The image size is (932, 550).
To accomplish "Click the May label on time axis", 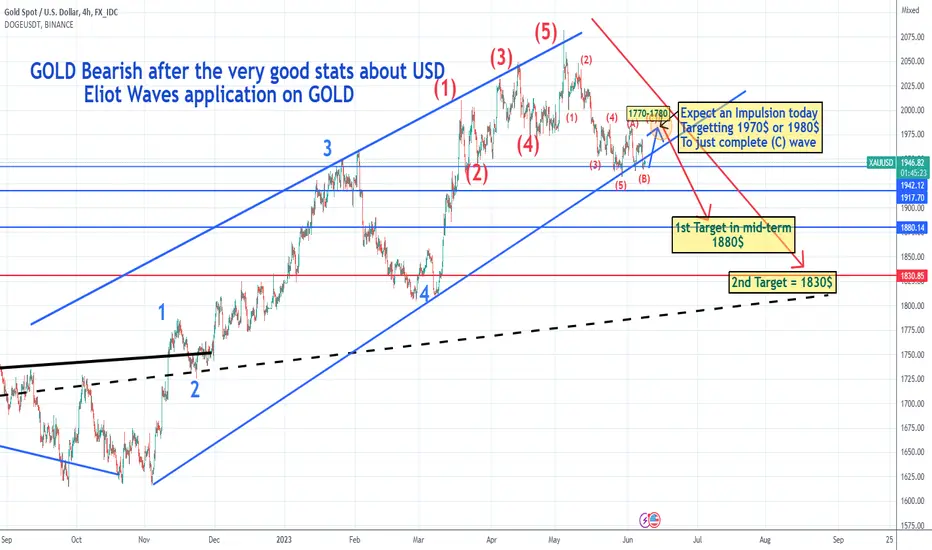I will 554,540.
